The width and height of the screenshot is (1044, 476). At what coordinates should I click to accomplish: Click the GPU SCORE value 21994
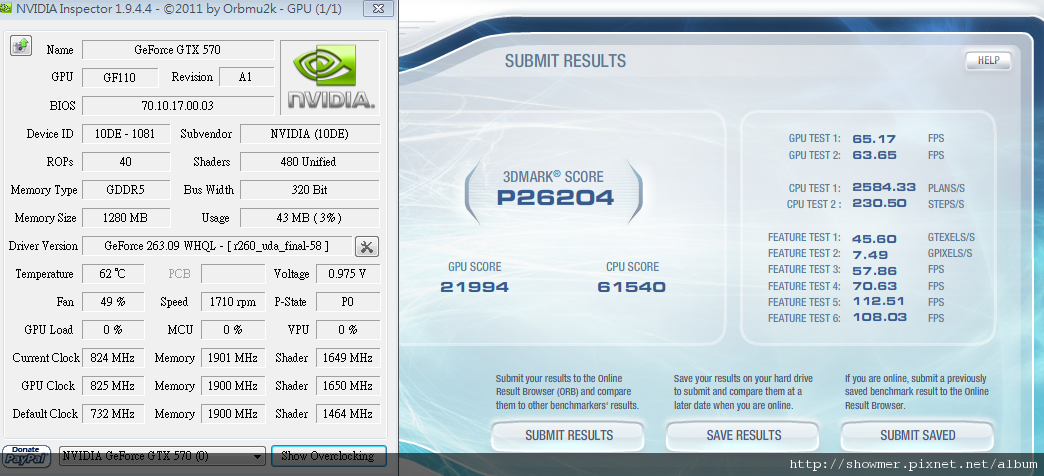click(x=474, y=287)
